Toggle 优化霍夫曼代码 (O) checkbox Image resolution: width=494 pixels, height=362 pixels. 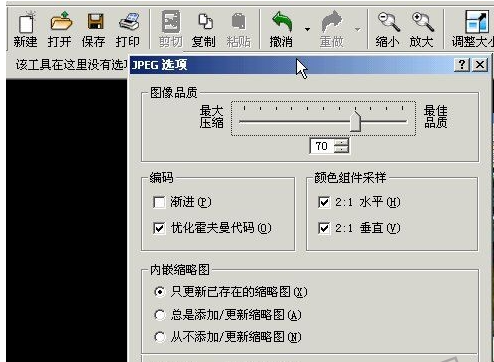tap(159, 228)
